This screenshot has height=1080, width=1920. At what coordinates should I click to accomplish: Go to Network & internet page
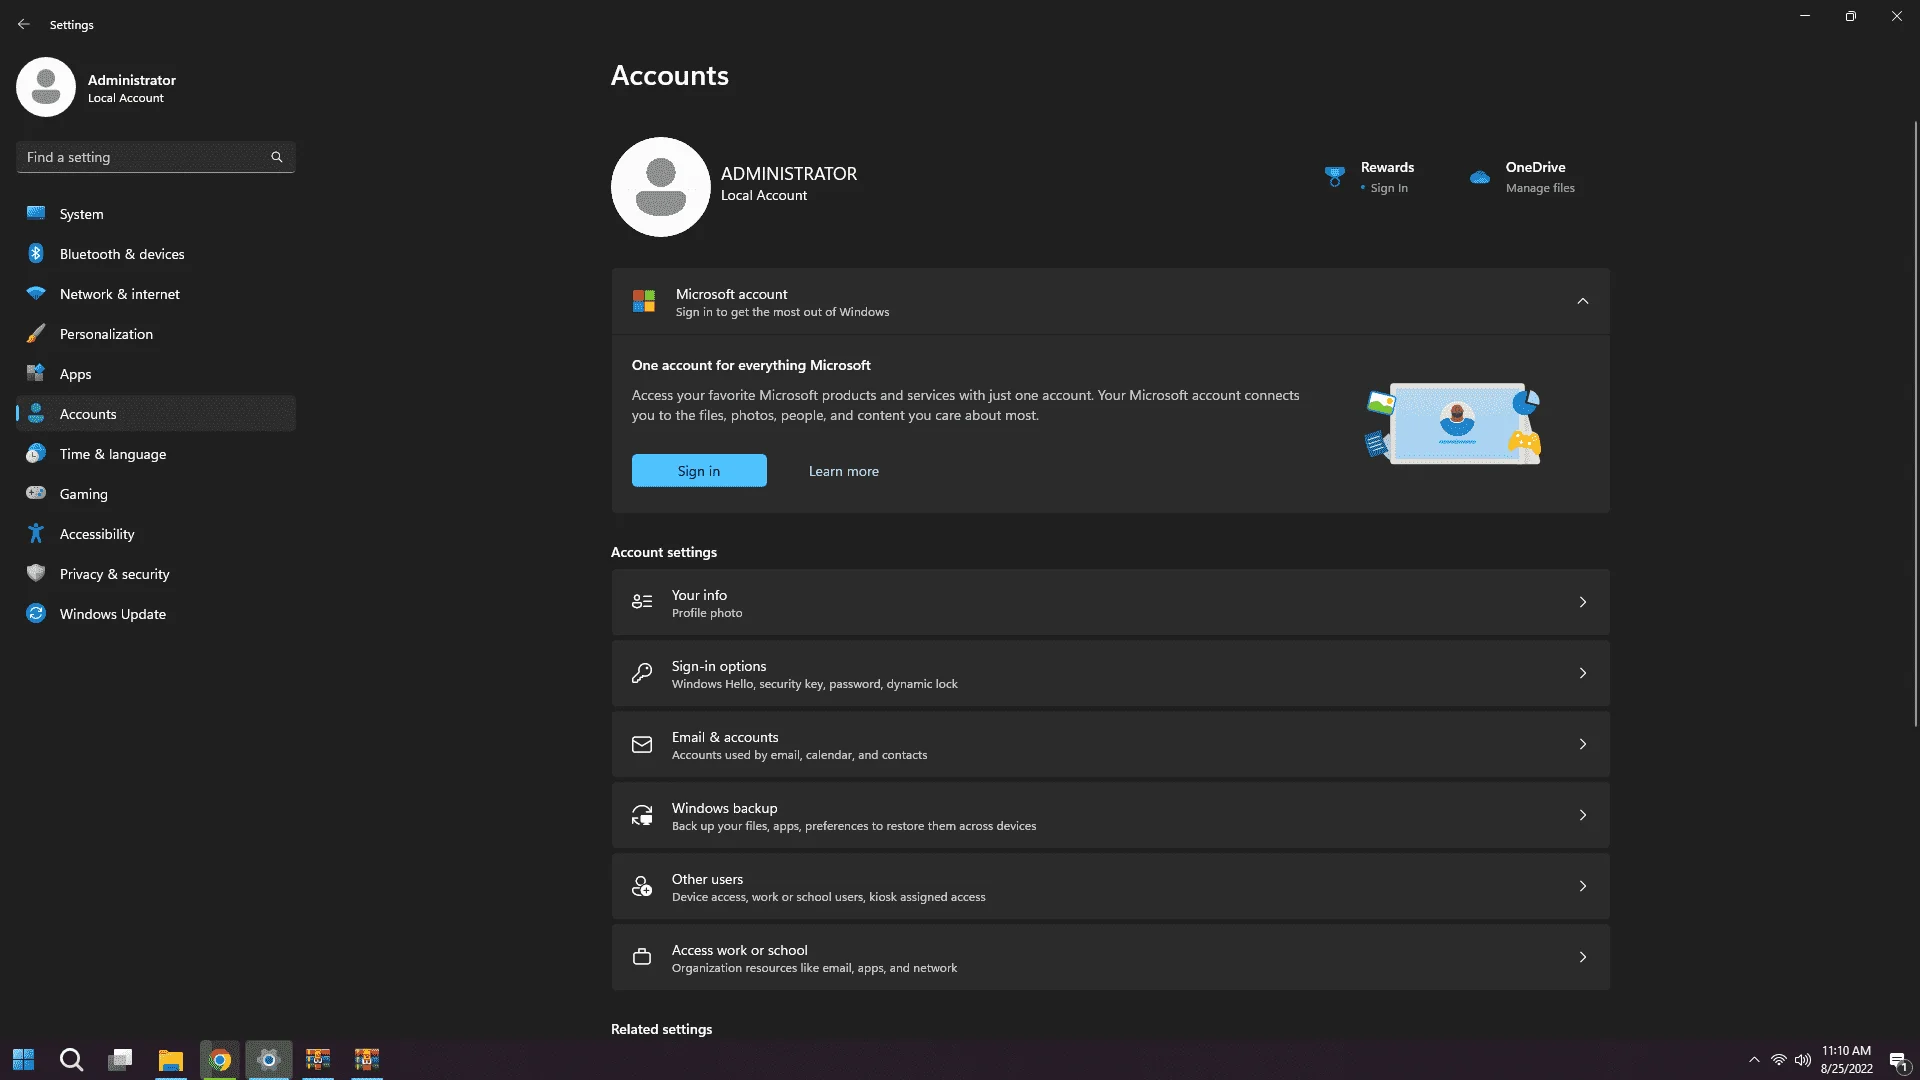coord(156,294)
